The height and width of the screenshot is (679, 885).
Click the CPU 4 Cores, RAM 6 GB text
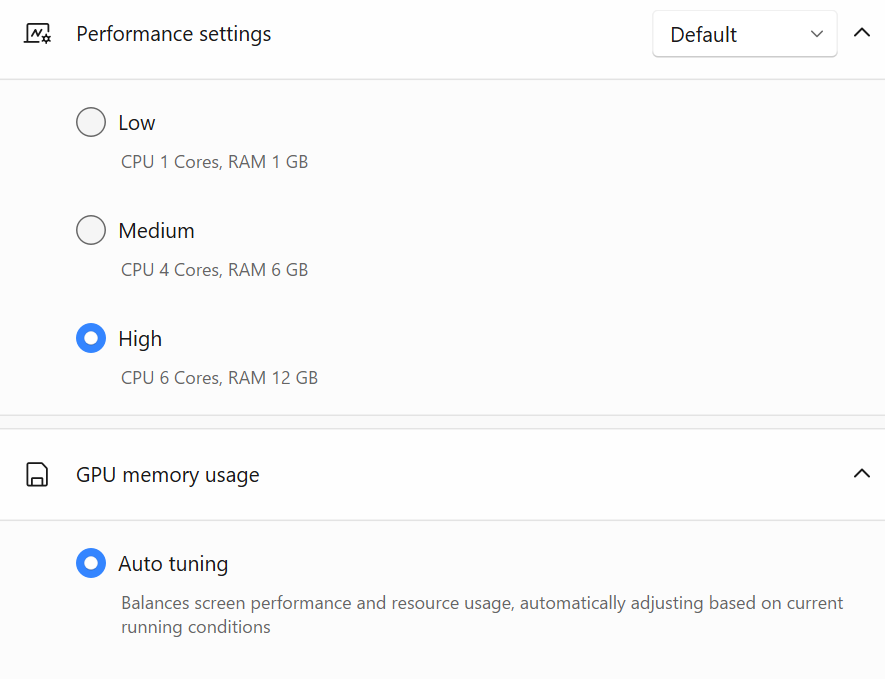point(214,269)
